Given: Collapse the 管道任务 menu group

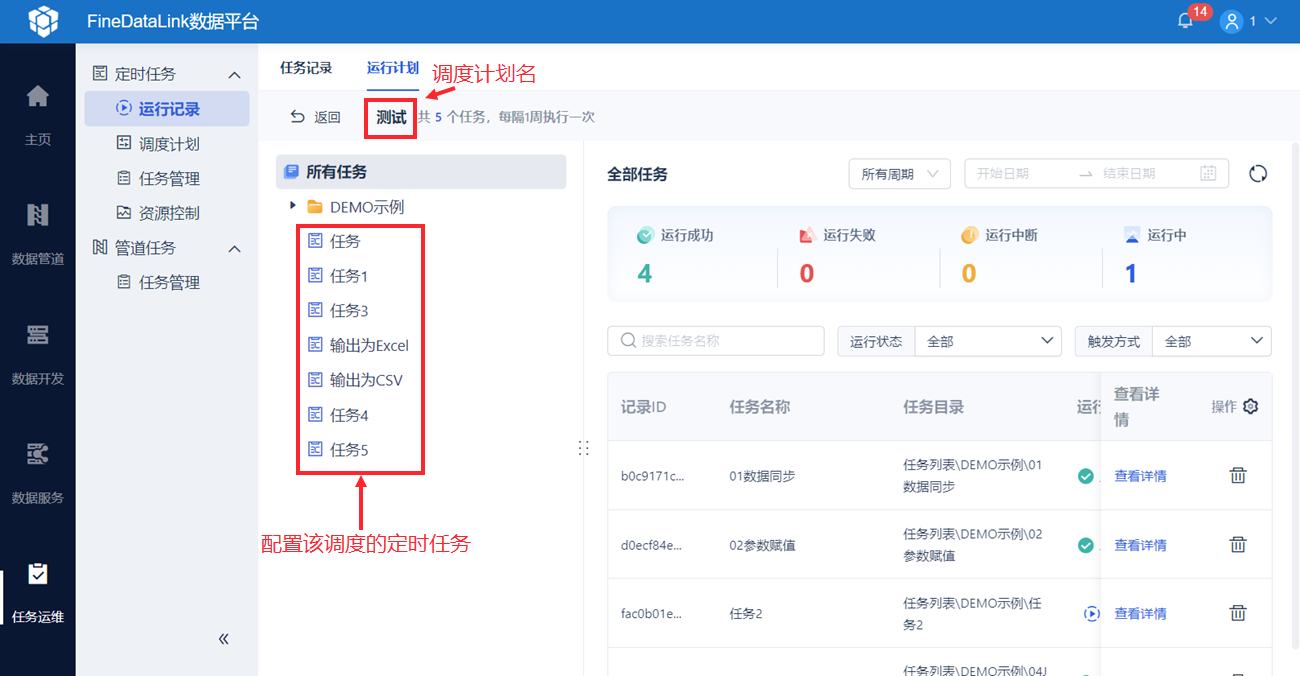Looking at the screenshot, I should (x=235, y=248).
